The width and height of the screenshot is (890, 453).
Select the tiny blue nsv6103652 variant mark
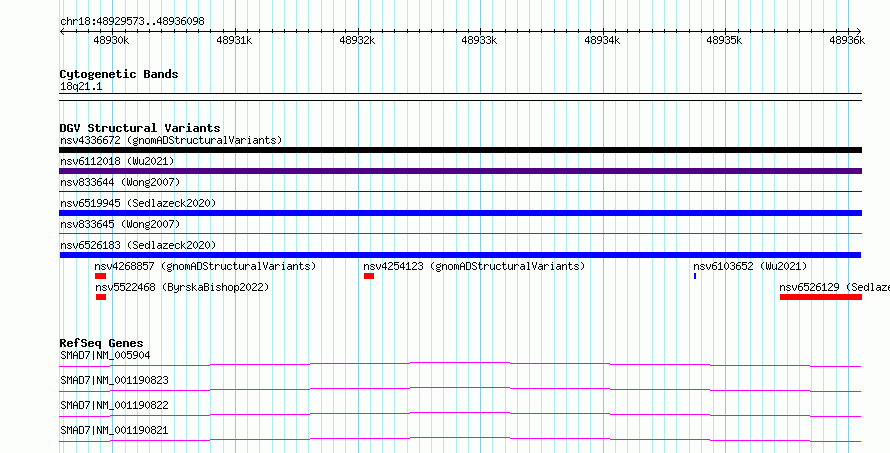coord(695,276)
